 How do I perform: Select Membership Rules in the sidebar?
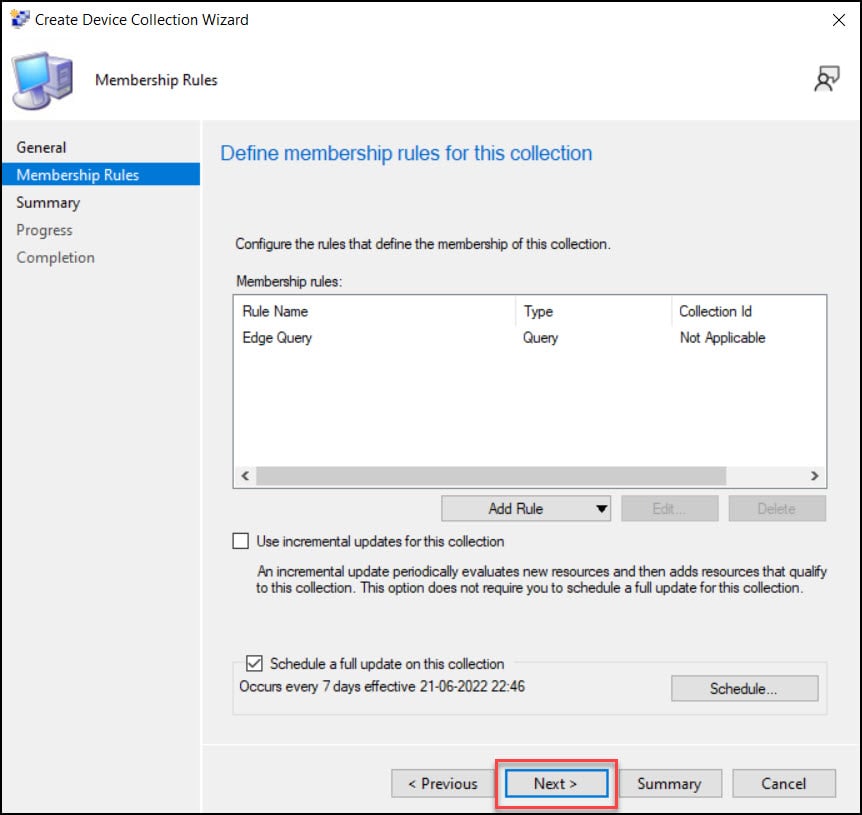101,174
